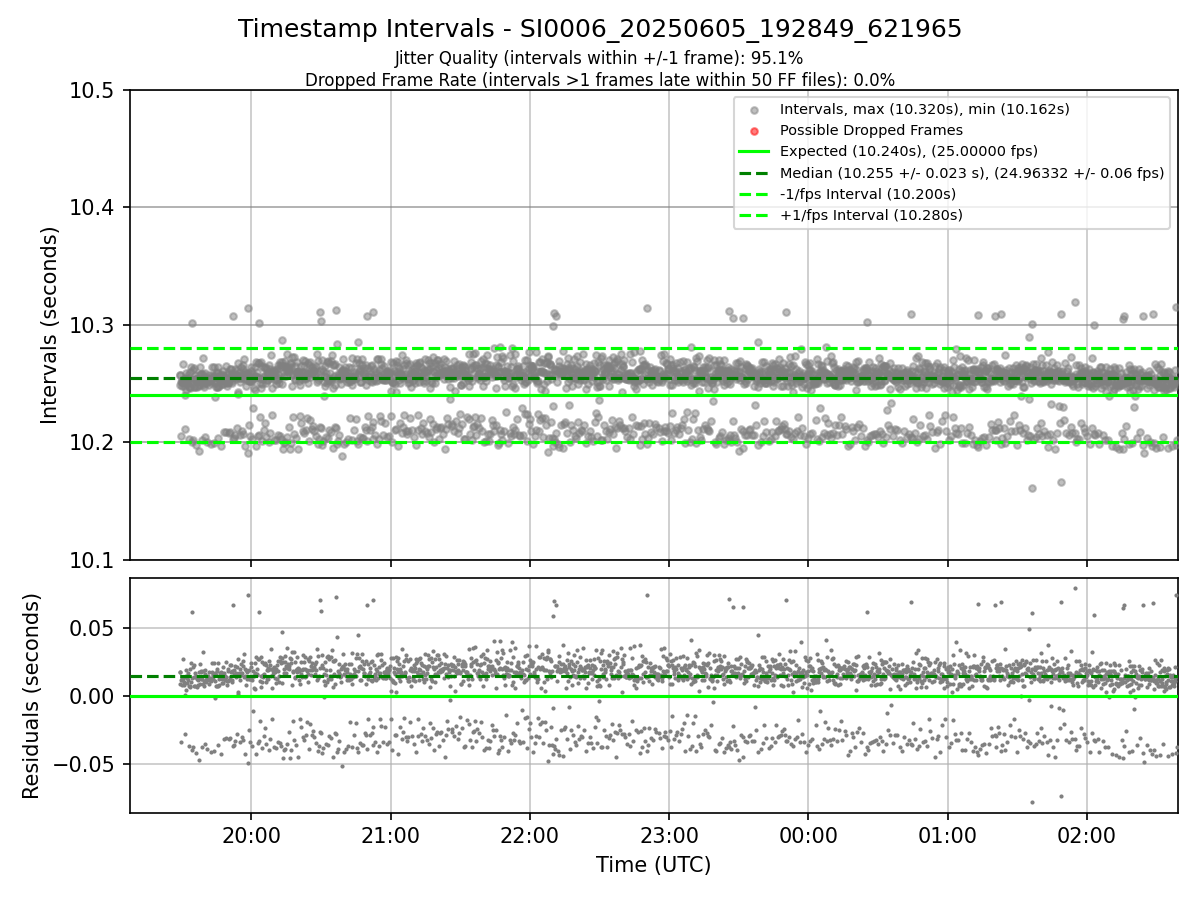The image size is (1200, 900).
Task: Click legend entry 'Median (10.255 +/- 0.023 s)'
Action: tap(972, 173)
